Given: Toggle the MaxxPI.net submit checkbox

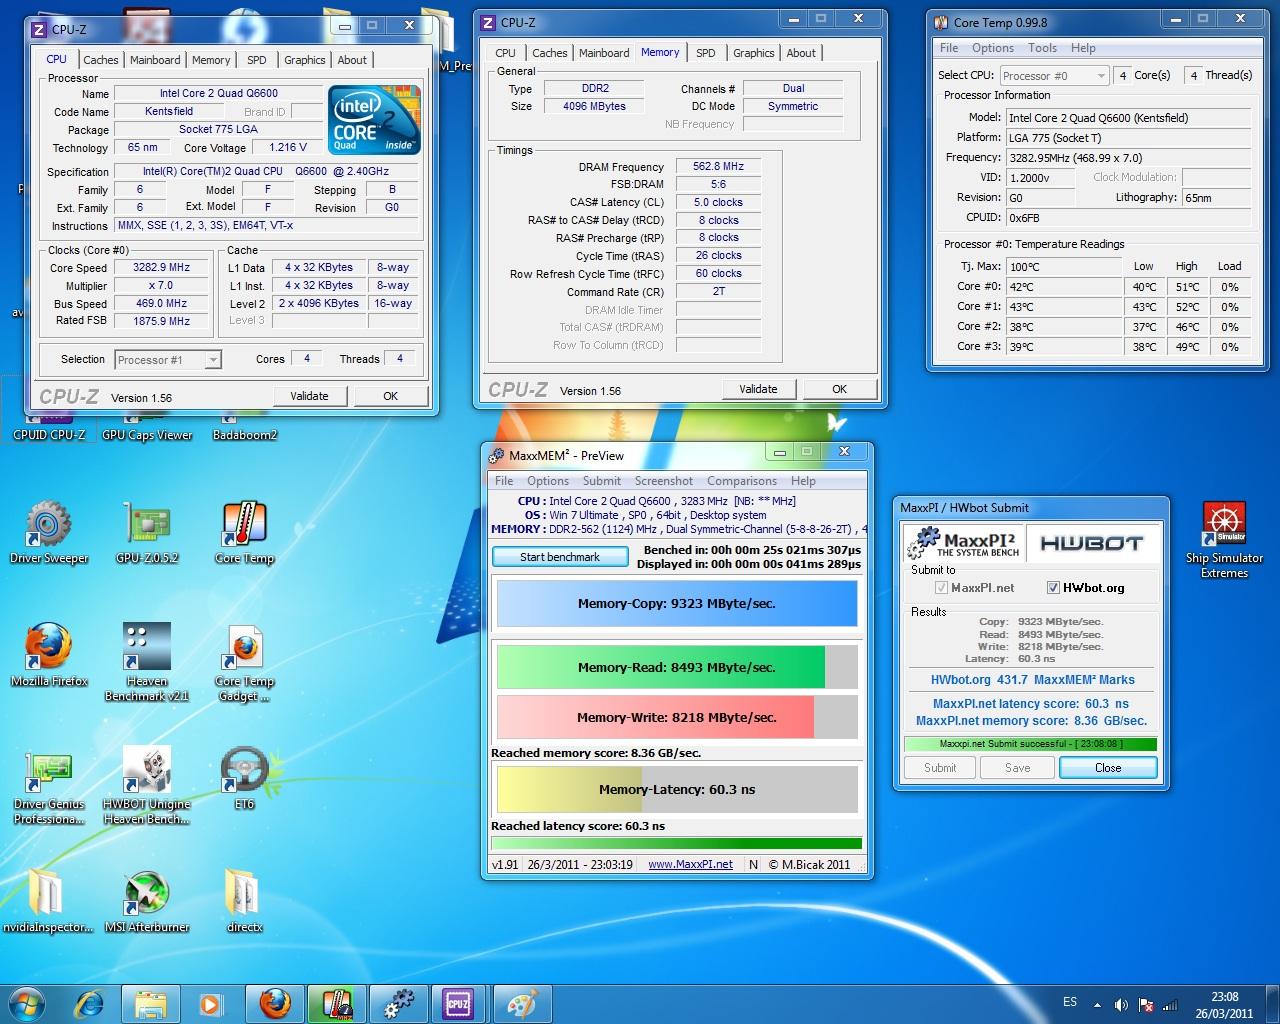Looking at the screenshot, I should point(941,588).
